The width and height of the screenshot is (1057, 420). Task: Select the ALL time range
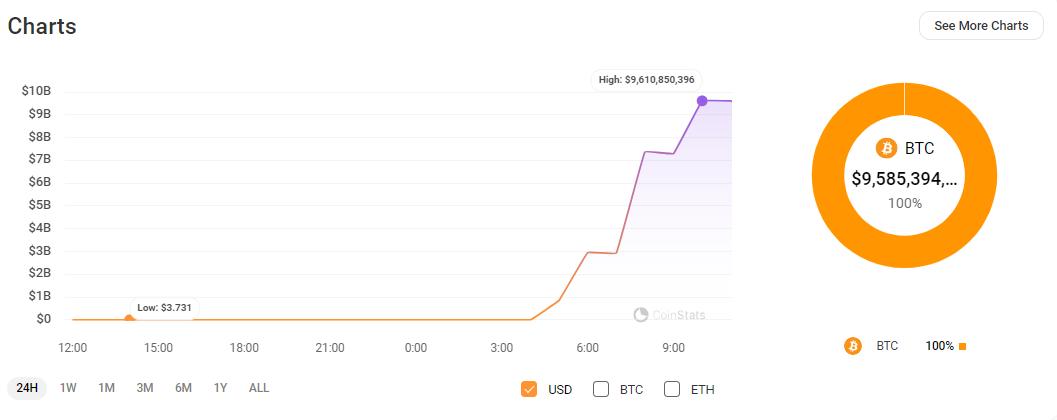tap(259, 388)
